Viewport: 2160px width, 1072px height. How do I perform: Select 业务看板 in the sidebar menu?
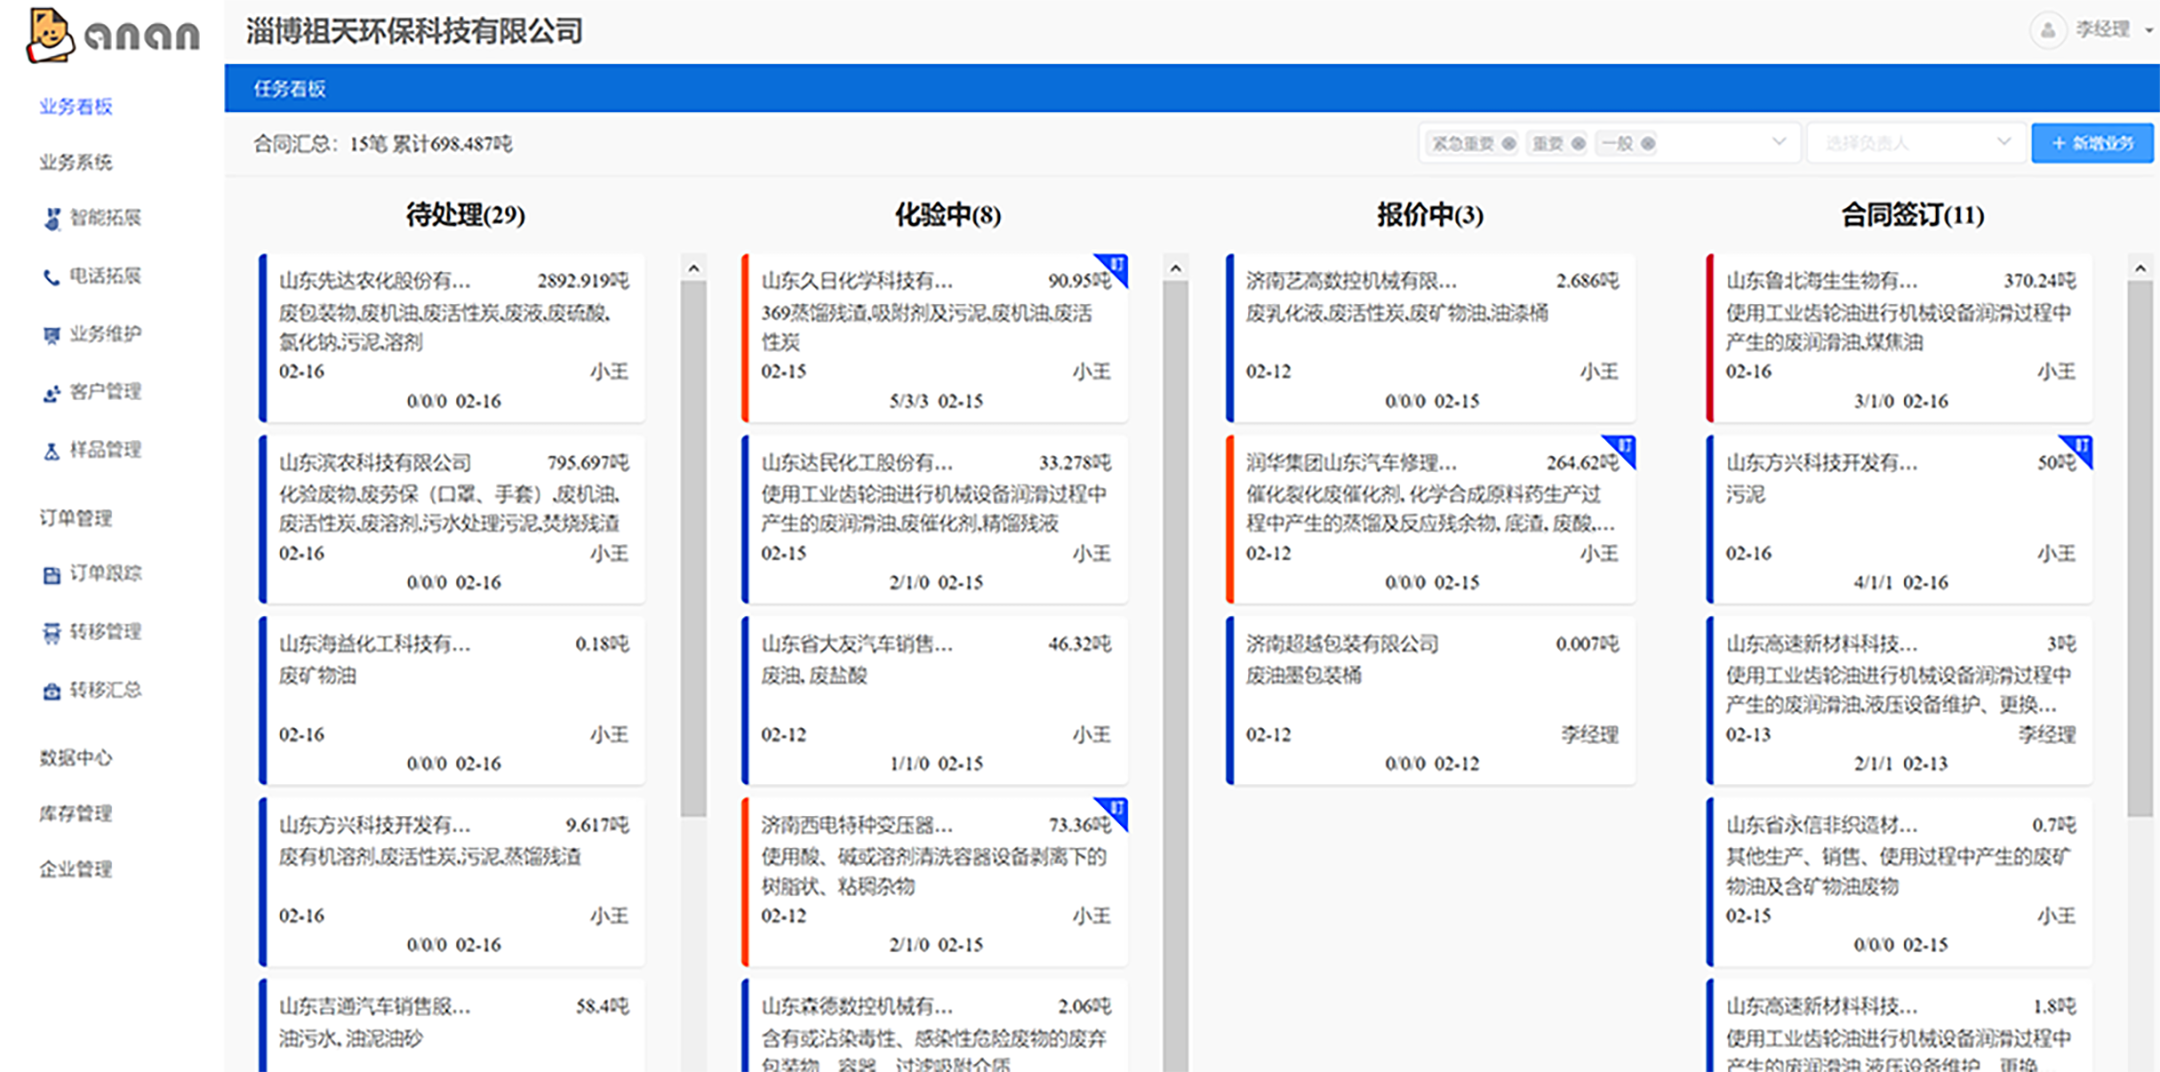(x=76, y=107)
